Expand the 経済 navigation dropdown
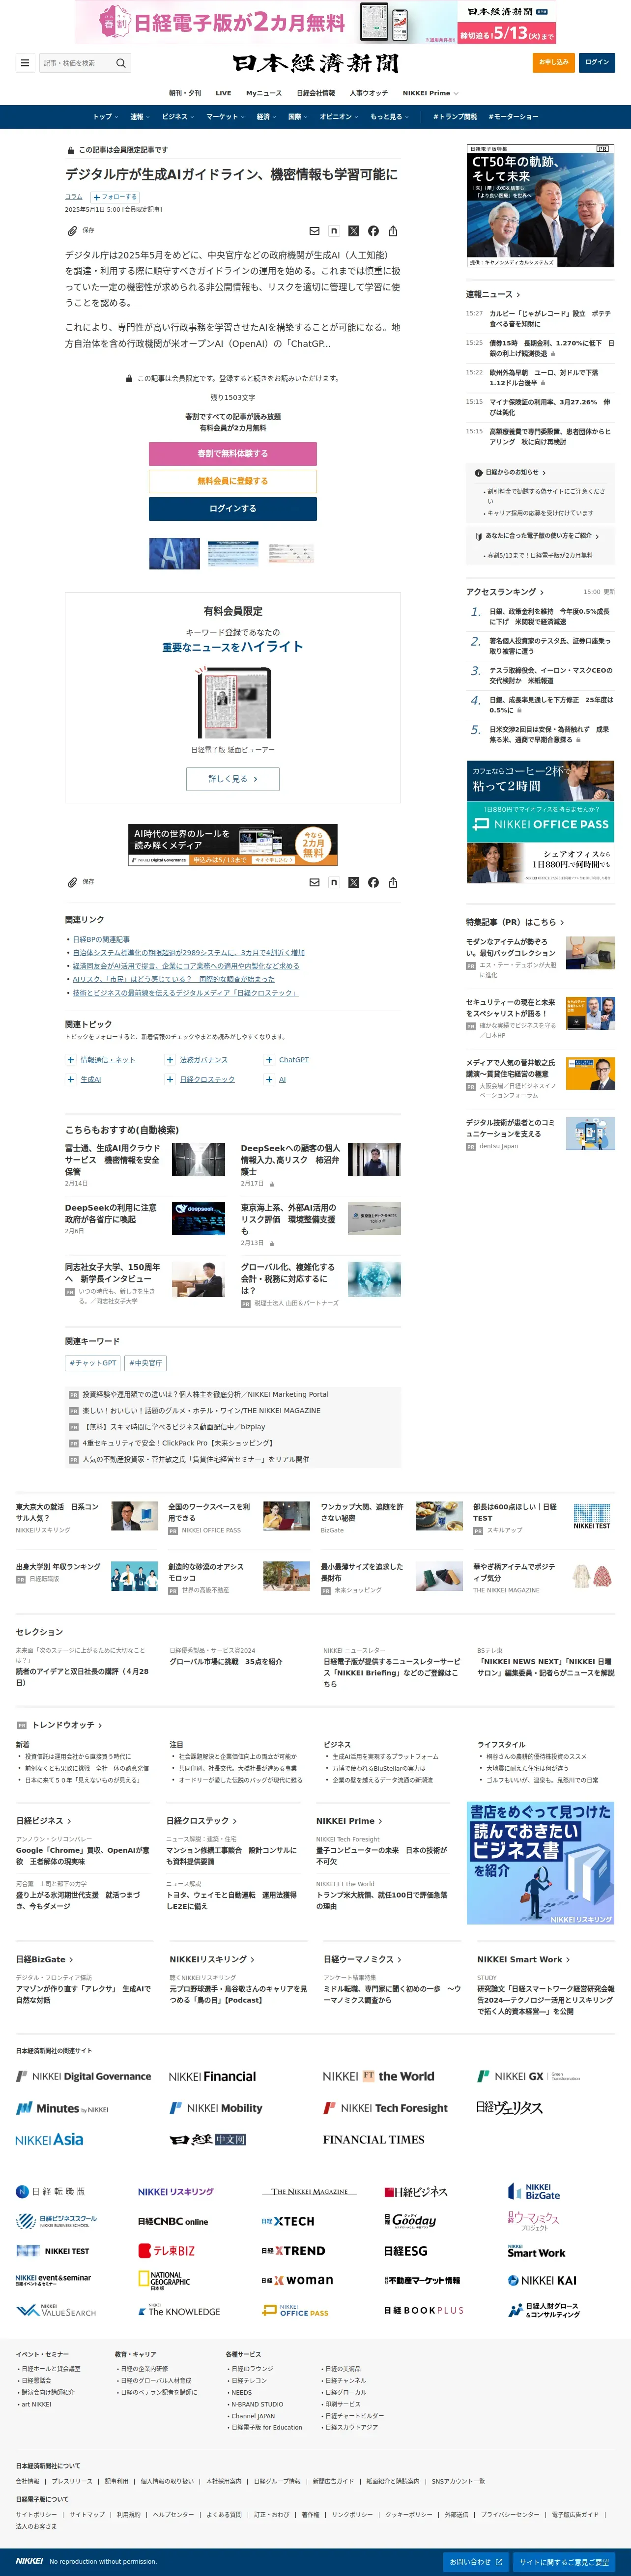The height and width of the screenshot is (2576, 631). [267, 117]
